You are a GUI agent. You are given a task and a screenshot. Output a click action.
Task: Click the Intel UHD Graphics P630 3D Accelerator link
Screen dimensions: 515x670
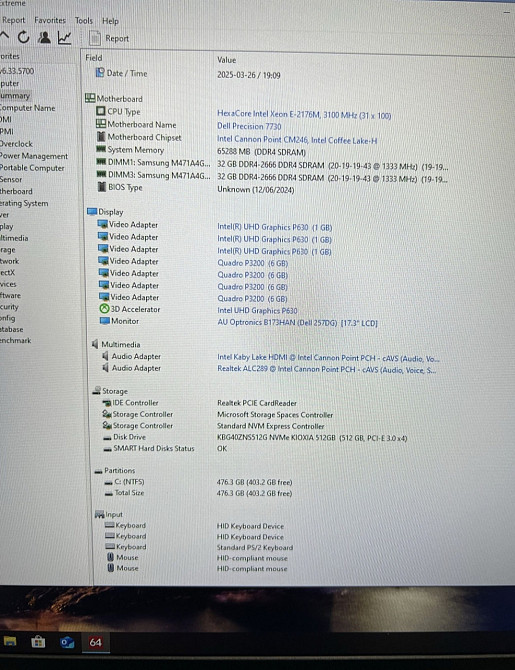pyautogui.click(x=257, y=311)
